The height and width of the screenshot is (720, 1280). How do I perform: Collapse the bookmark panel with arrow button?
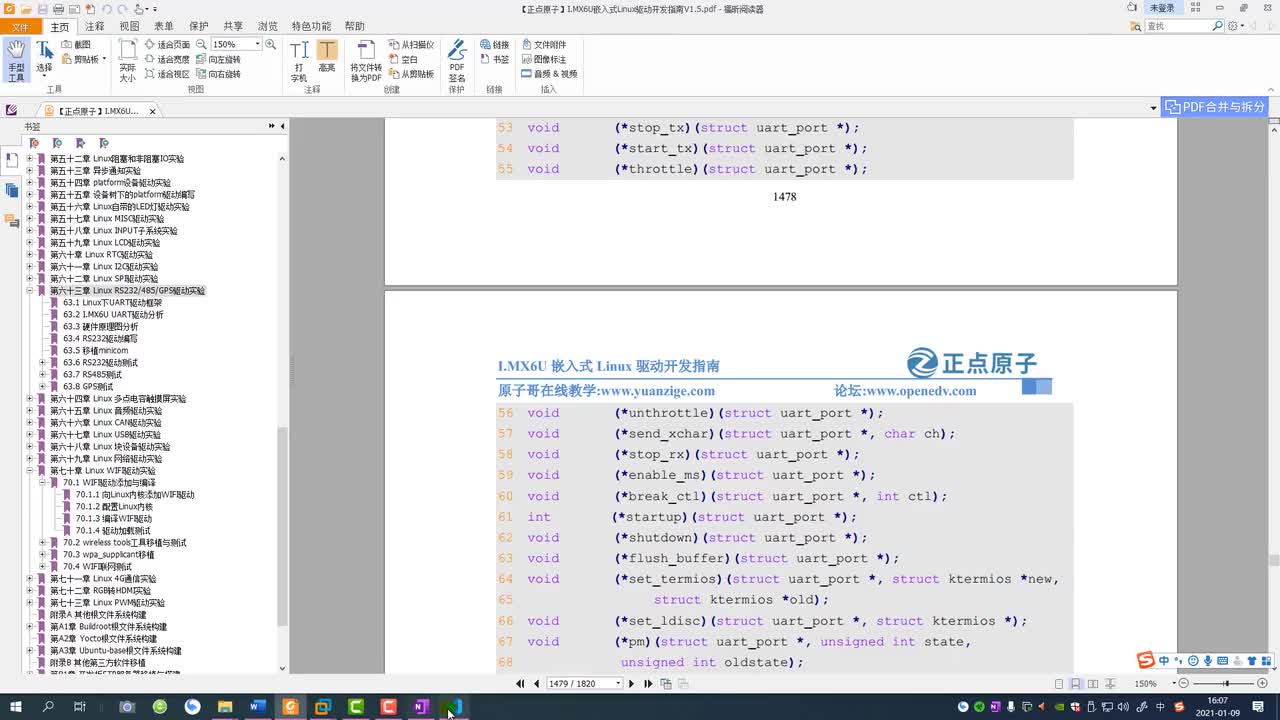tap(282, 126)
